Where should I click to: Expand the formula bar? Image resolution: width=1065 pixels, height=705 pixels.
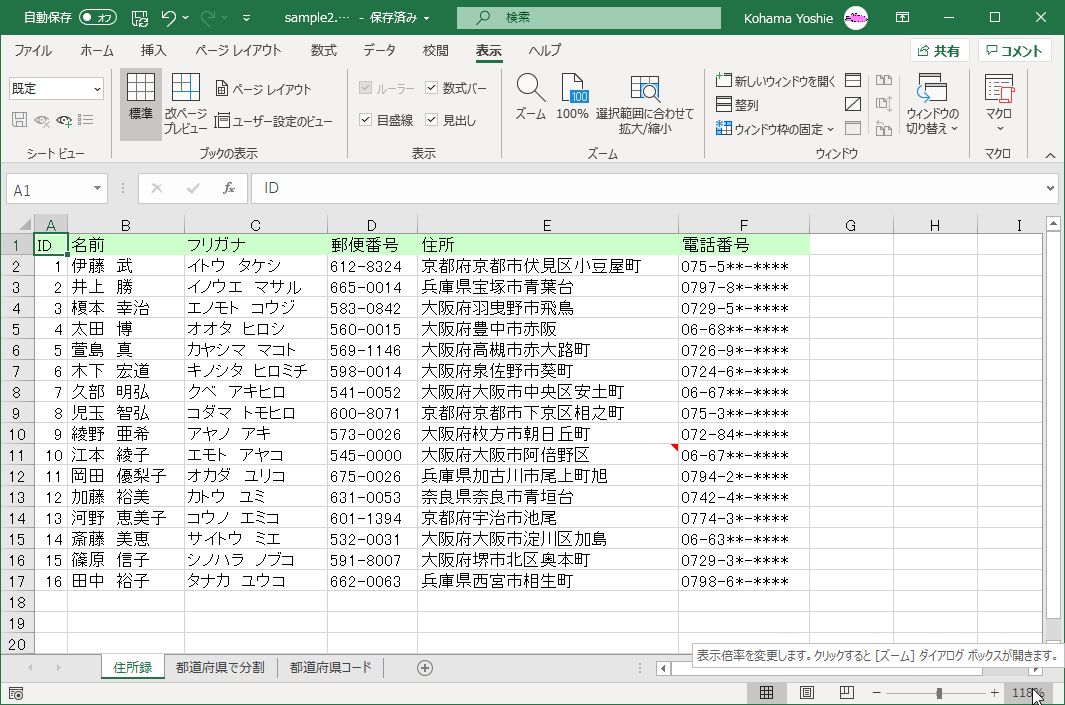(1051, 189)
